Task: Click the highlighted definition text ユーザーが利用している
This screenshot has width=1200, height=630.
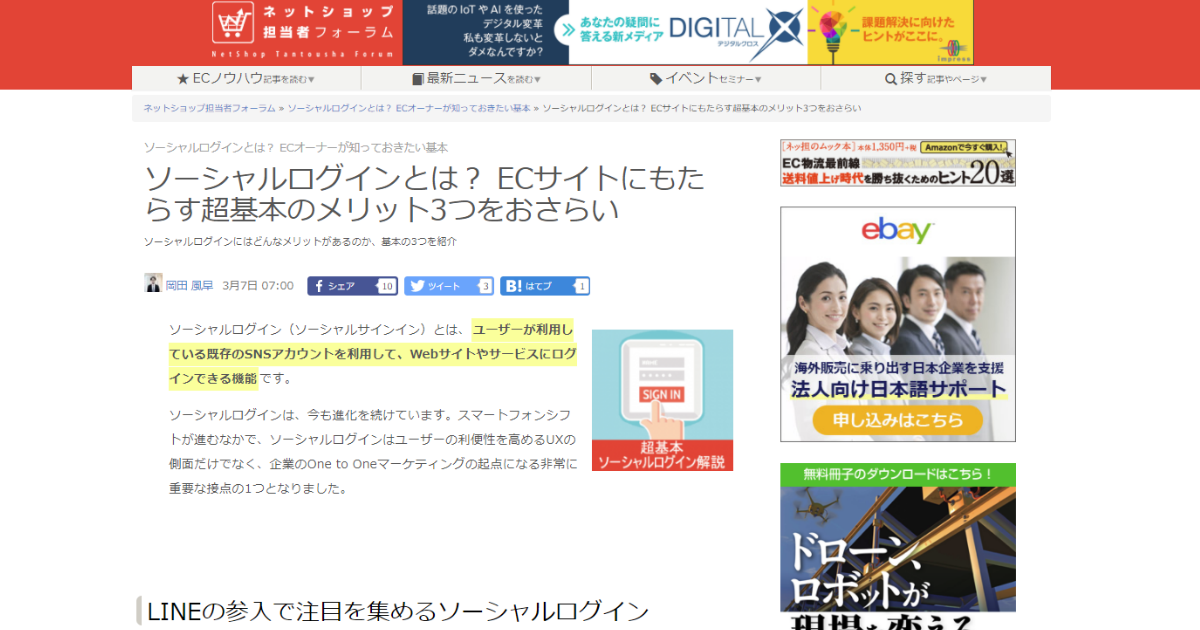Action: (x=372, y=353)
